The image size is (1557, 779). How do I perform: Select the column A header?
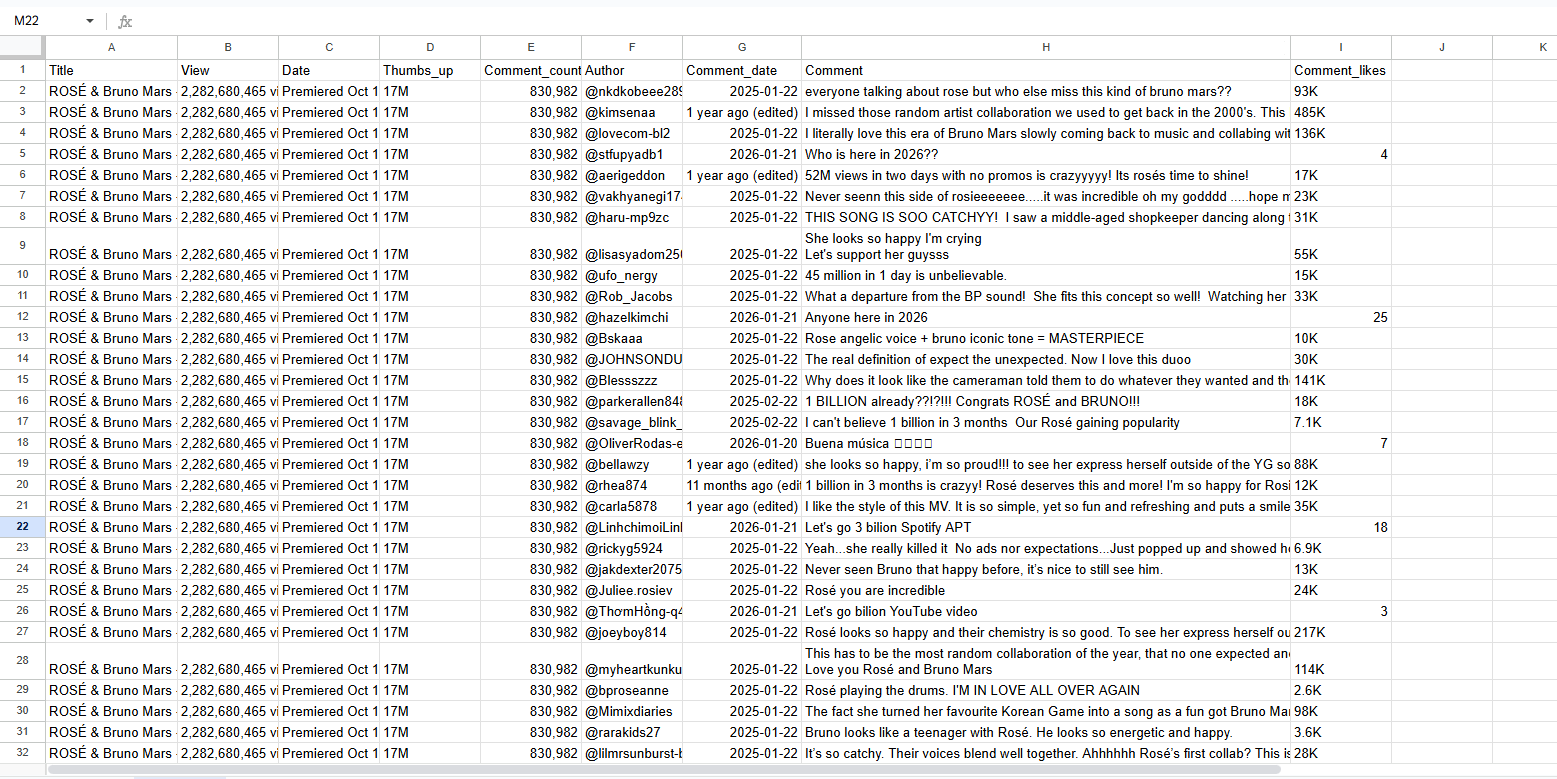pos(111,47)
